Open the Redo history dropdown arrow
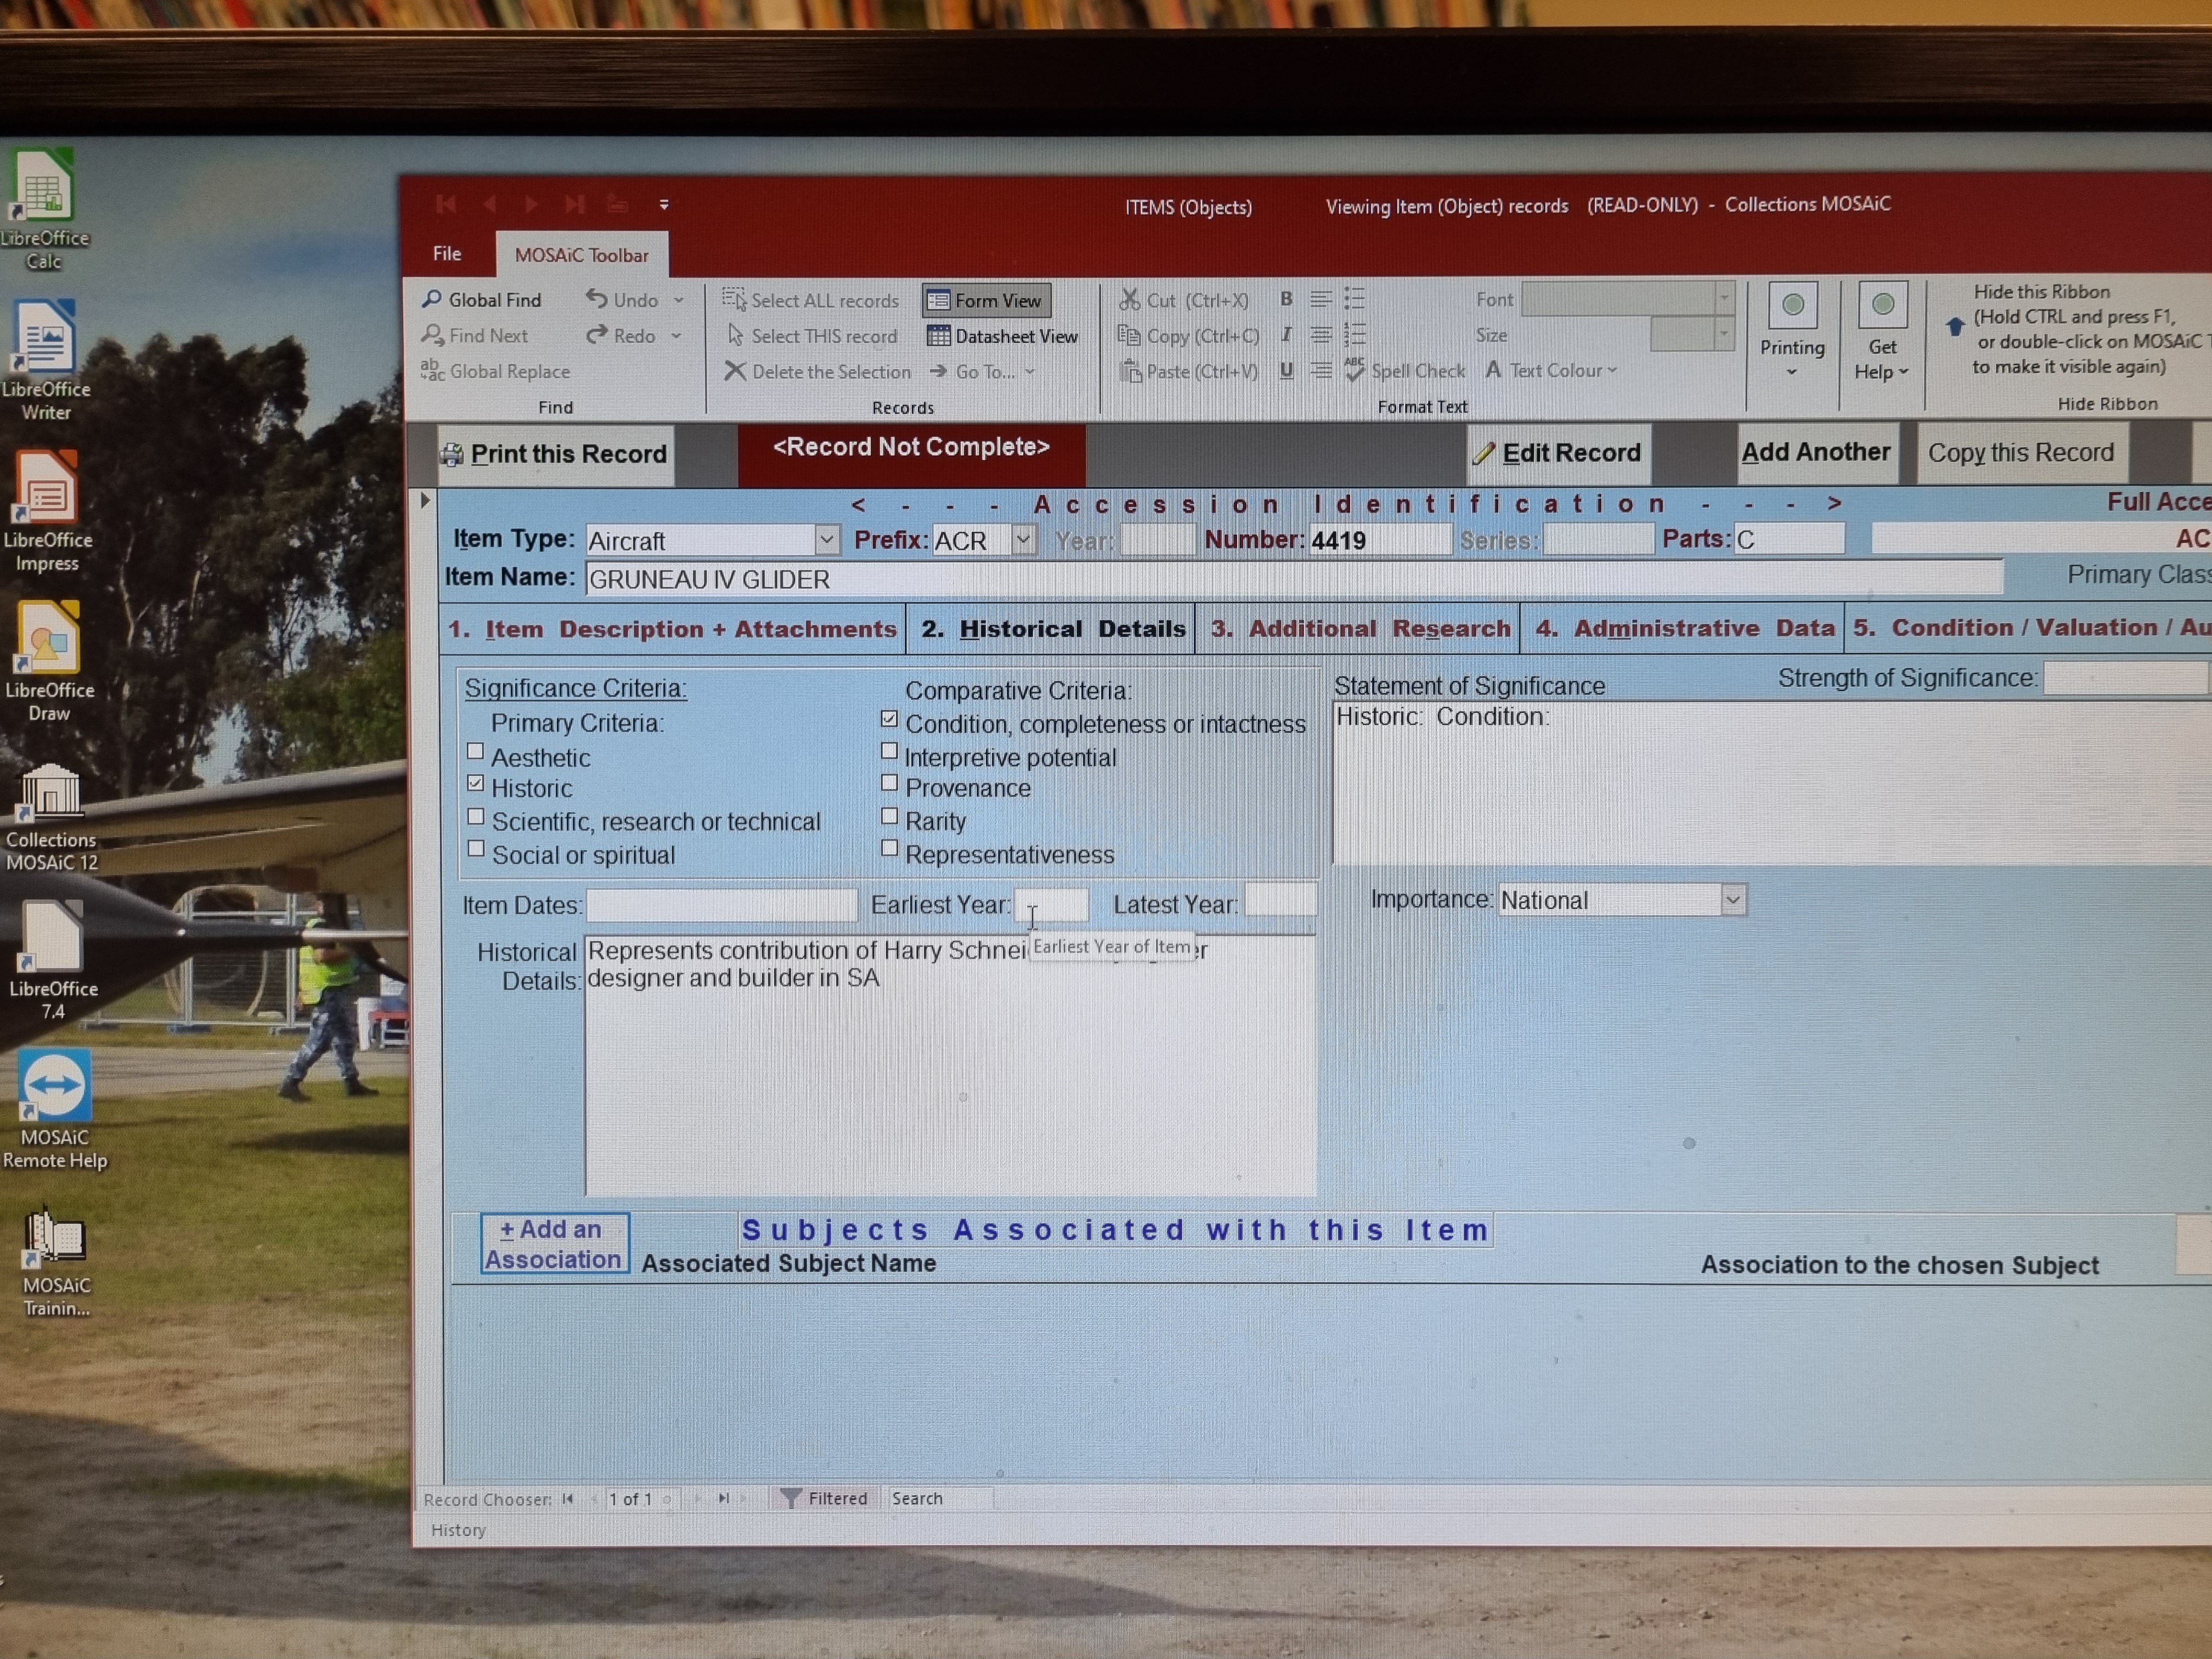The width and height of the screenshot is (2212, 1659). 676,336
